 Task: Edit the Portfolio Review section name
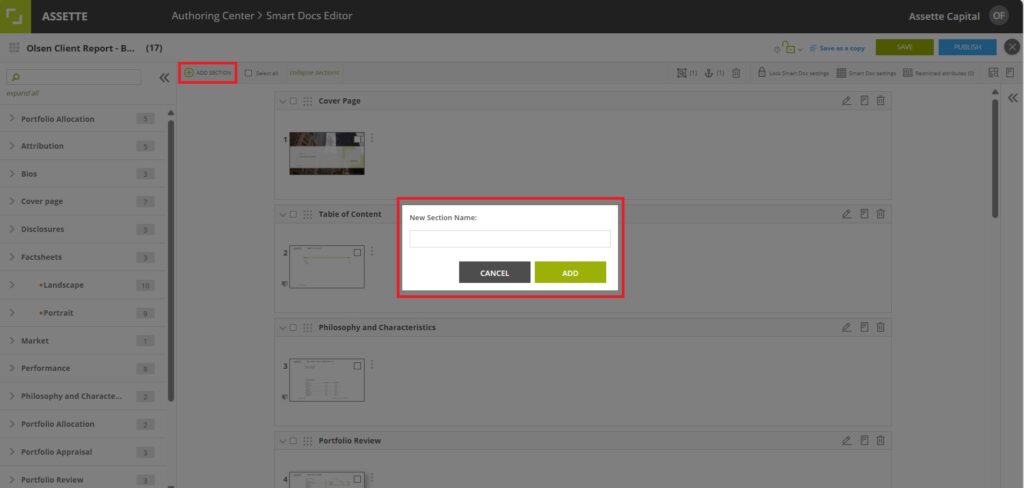pos(846,440)
